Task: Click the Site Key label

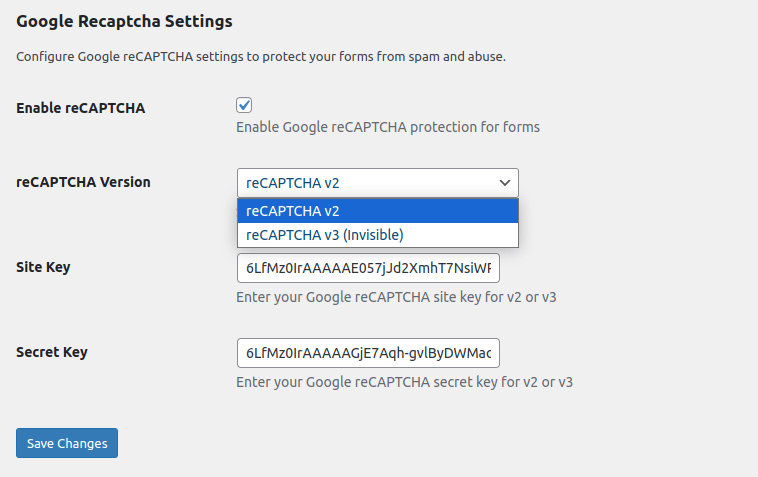Action: tap(43, 267)
